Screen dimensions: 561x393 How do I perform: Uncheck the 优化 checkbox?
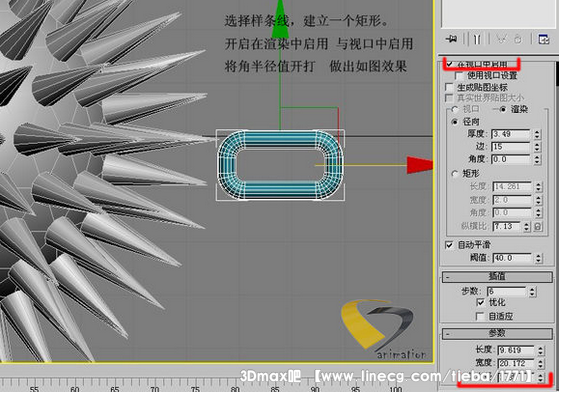(480, 303)
